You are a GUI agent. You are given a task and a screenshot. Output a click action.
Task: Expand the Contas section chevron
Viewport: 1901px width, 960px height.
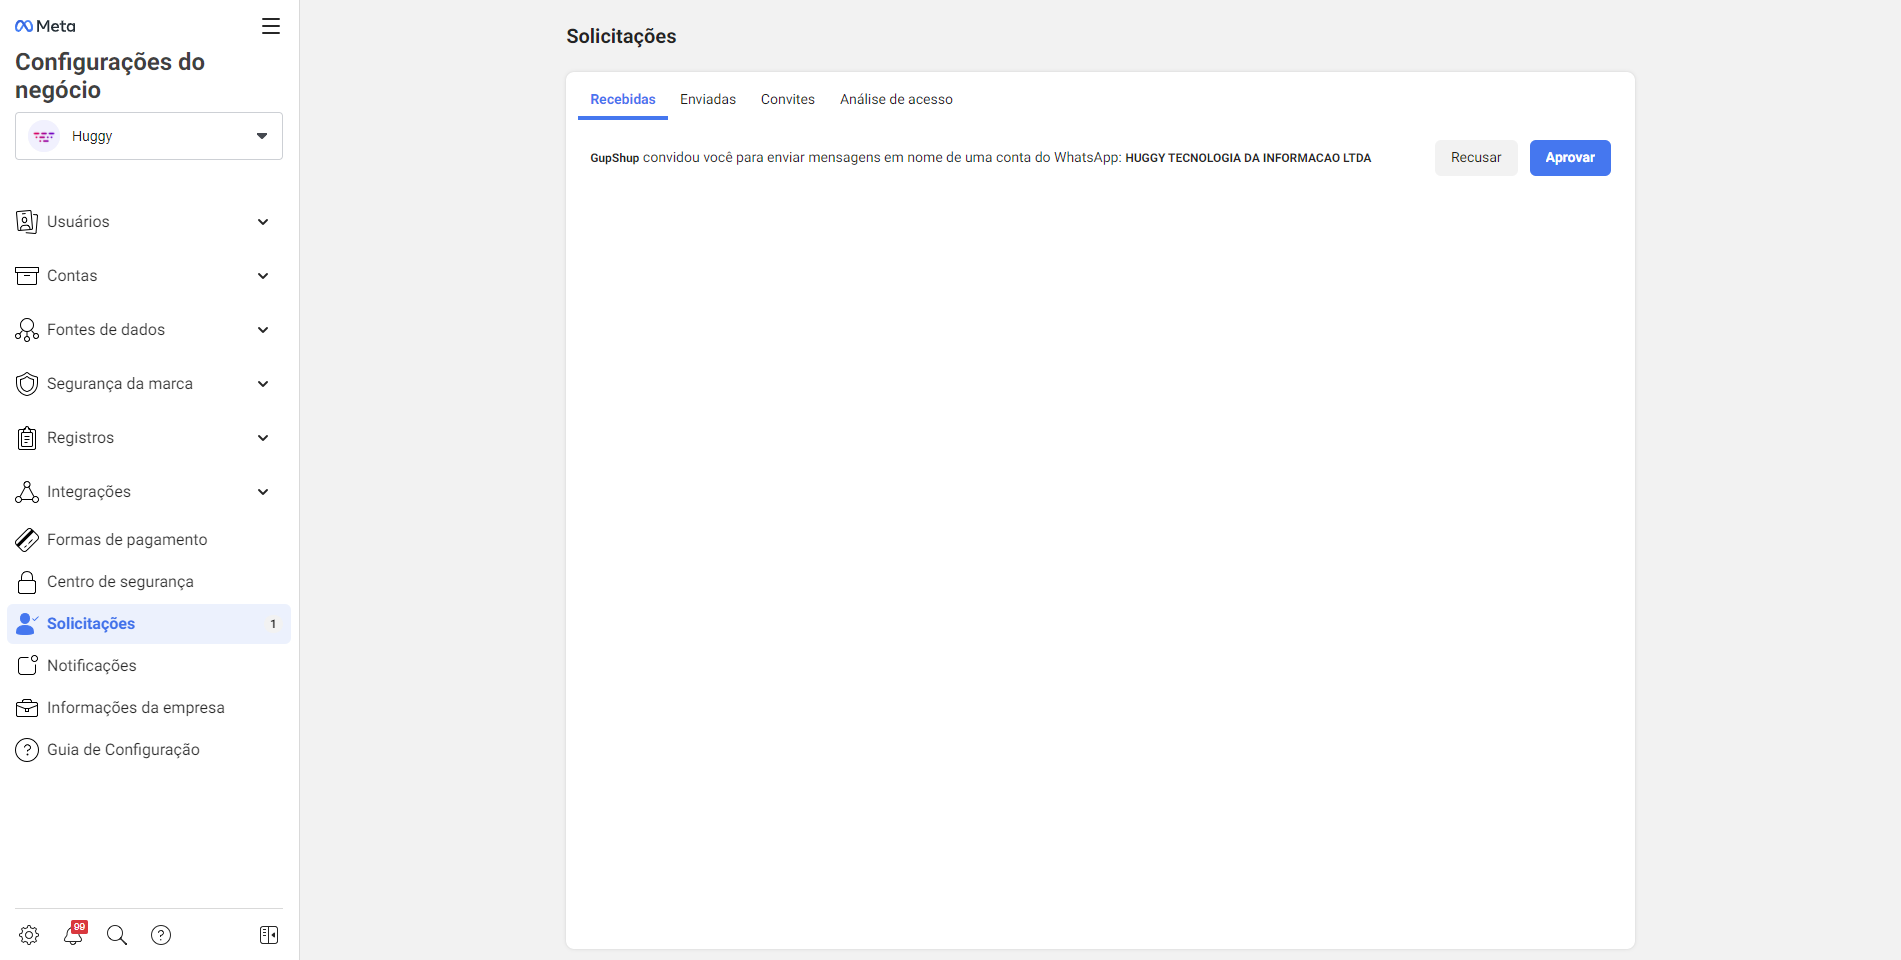pos(263,276)
